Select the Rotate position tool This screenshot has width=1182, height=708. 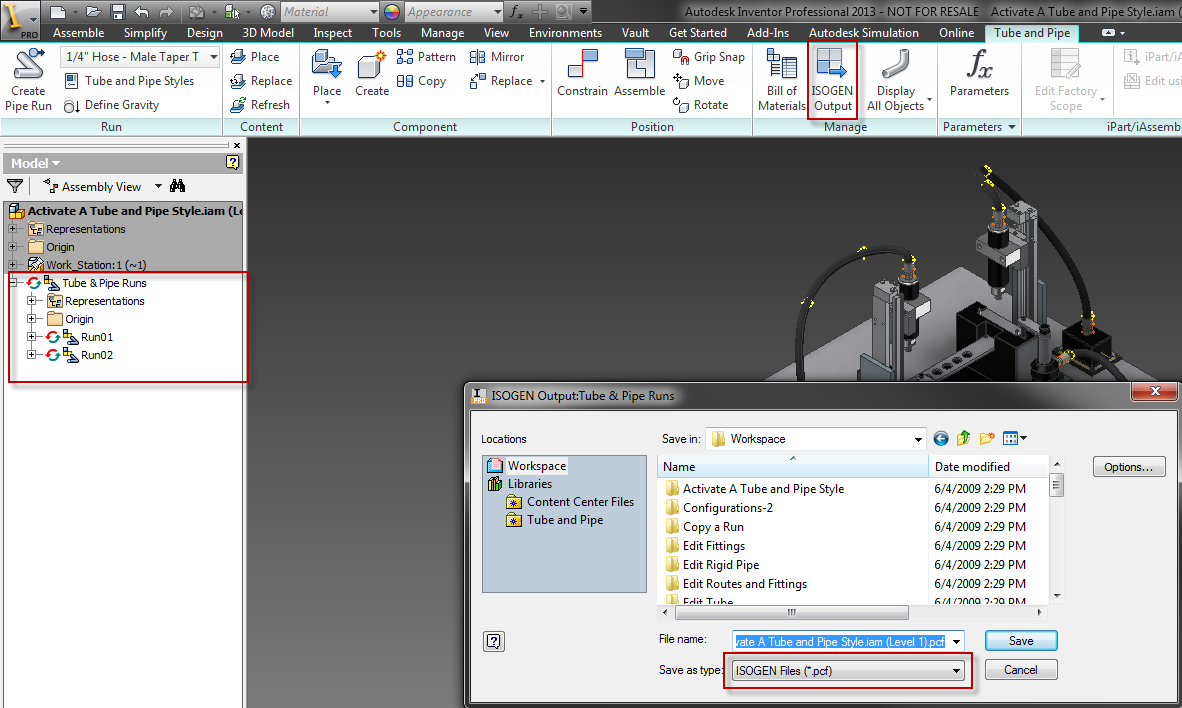tap(700, 105)
